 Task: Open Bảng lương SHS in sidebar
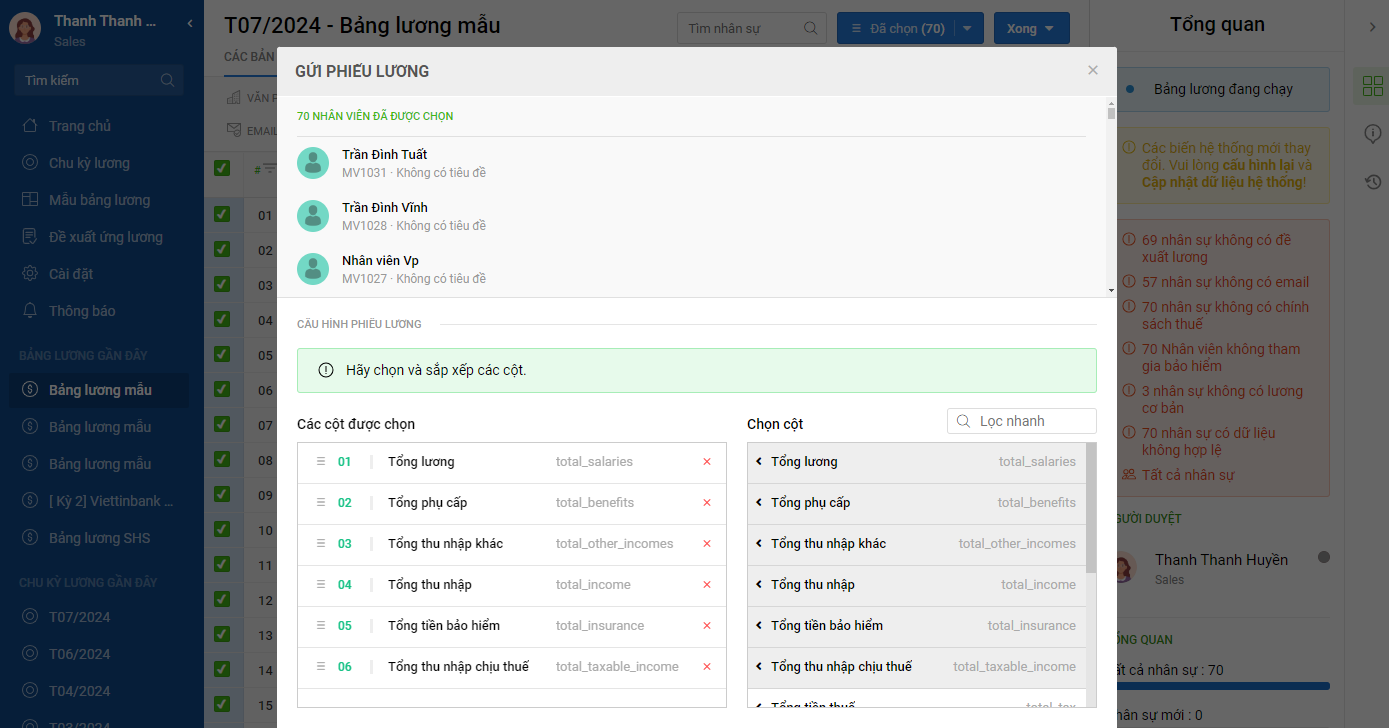(98, 538)
